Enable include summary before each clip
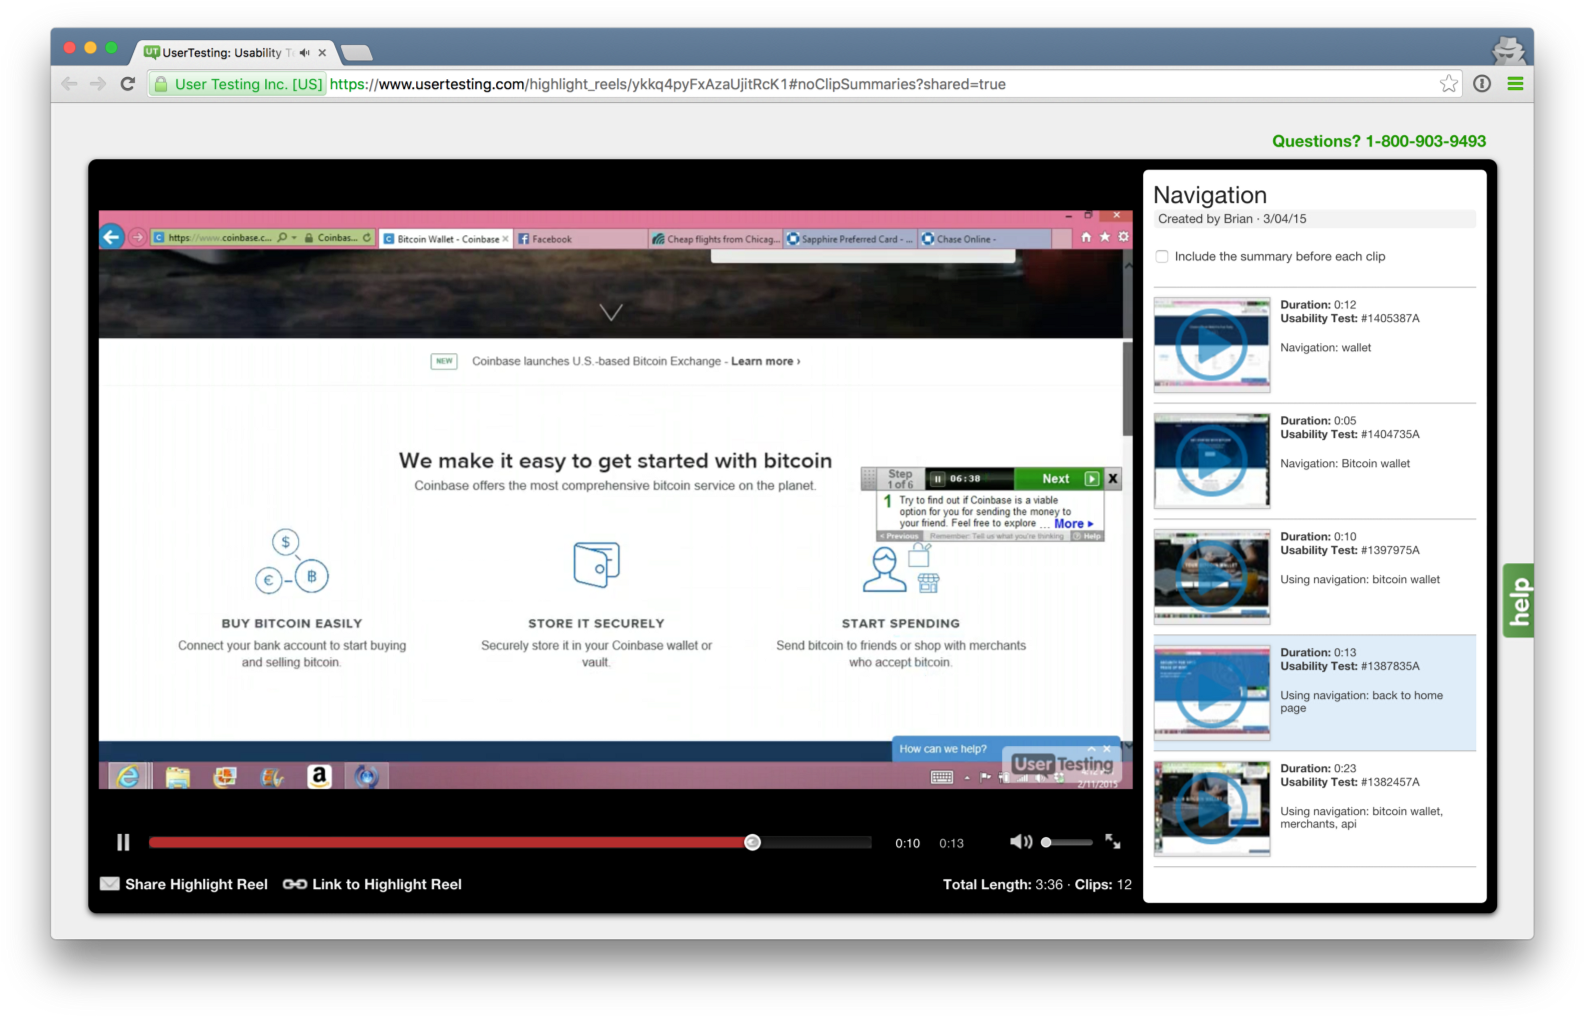1584x1016 pixels. tap(1162, 257)
